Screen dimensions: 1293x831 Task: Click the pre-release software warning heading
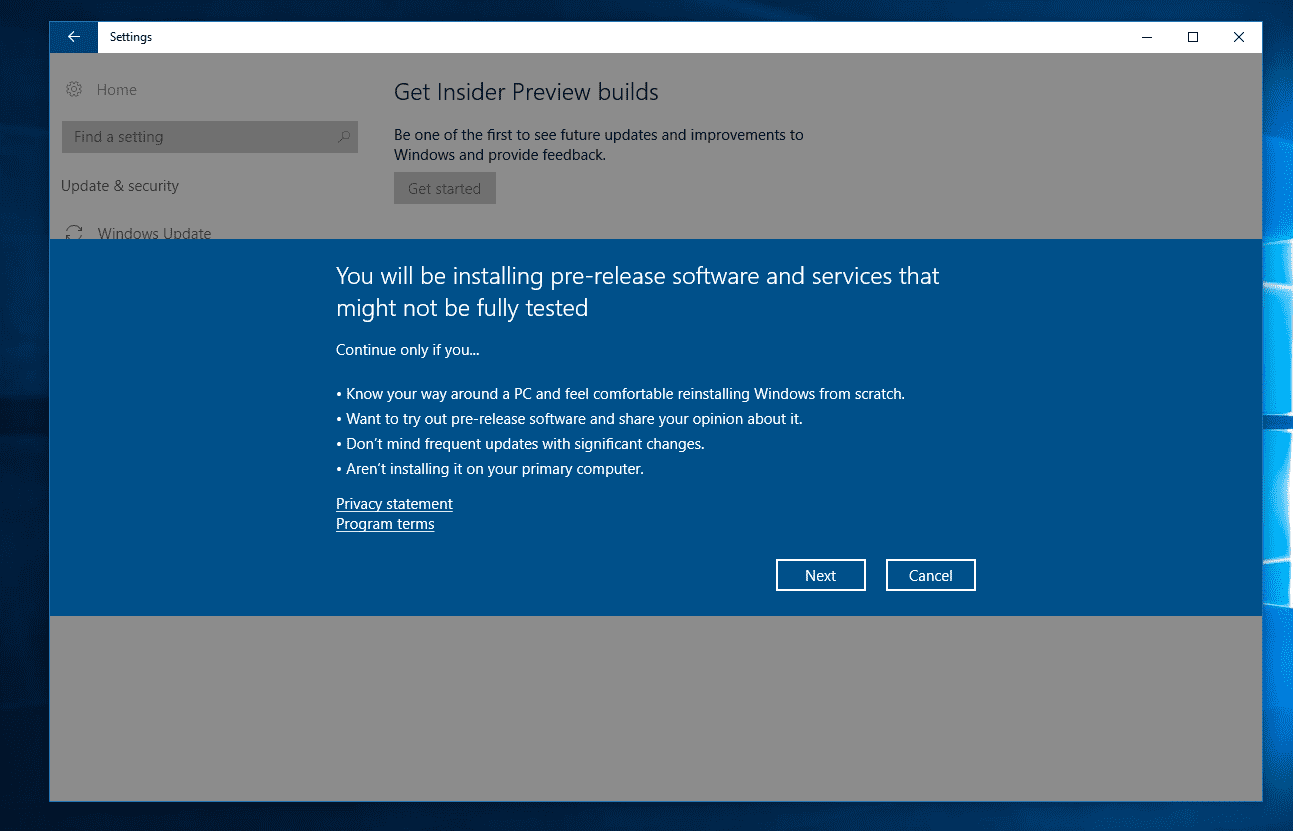click(637, 291)
